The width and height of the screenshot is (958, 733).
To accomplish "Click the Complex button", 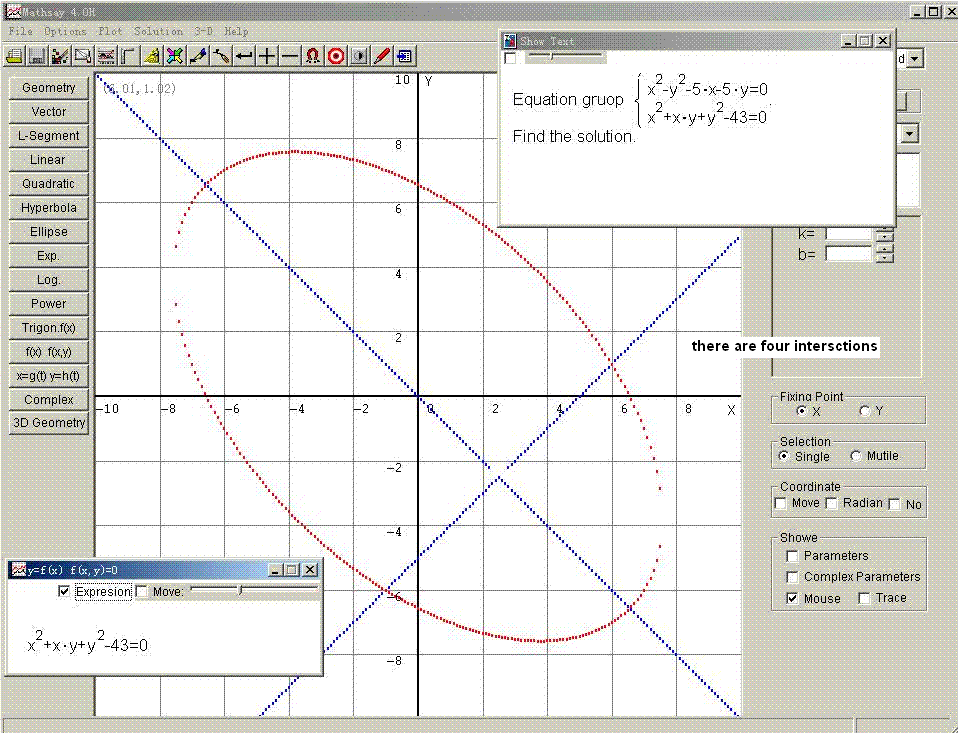I will point(49,399).
